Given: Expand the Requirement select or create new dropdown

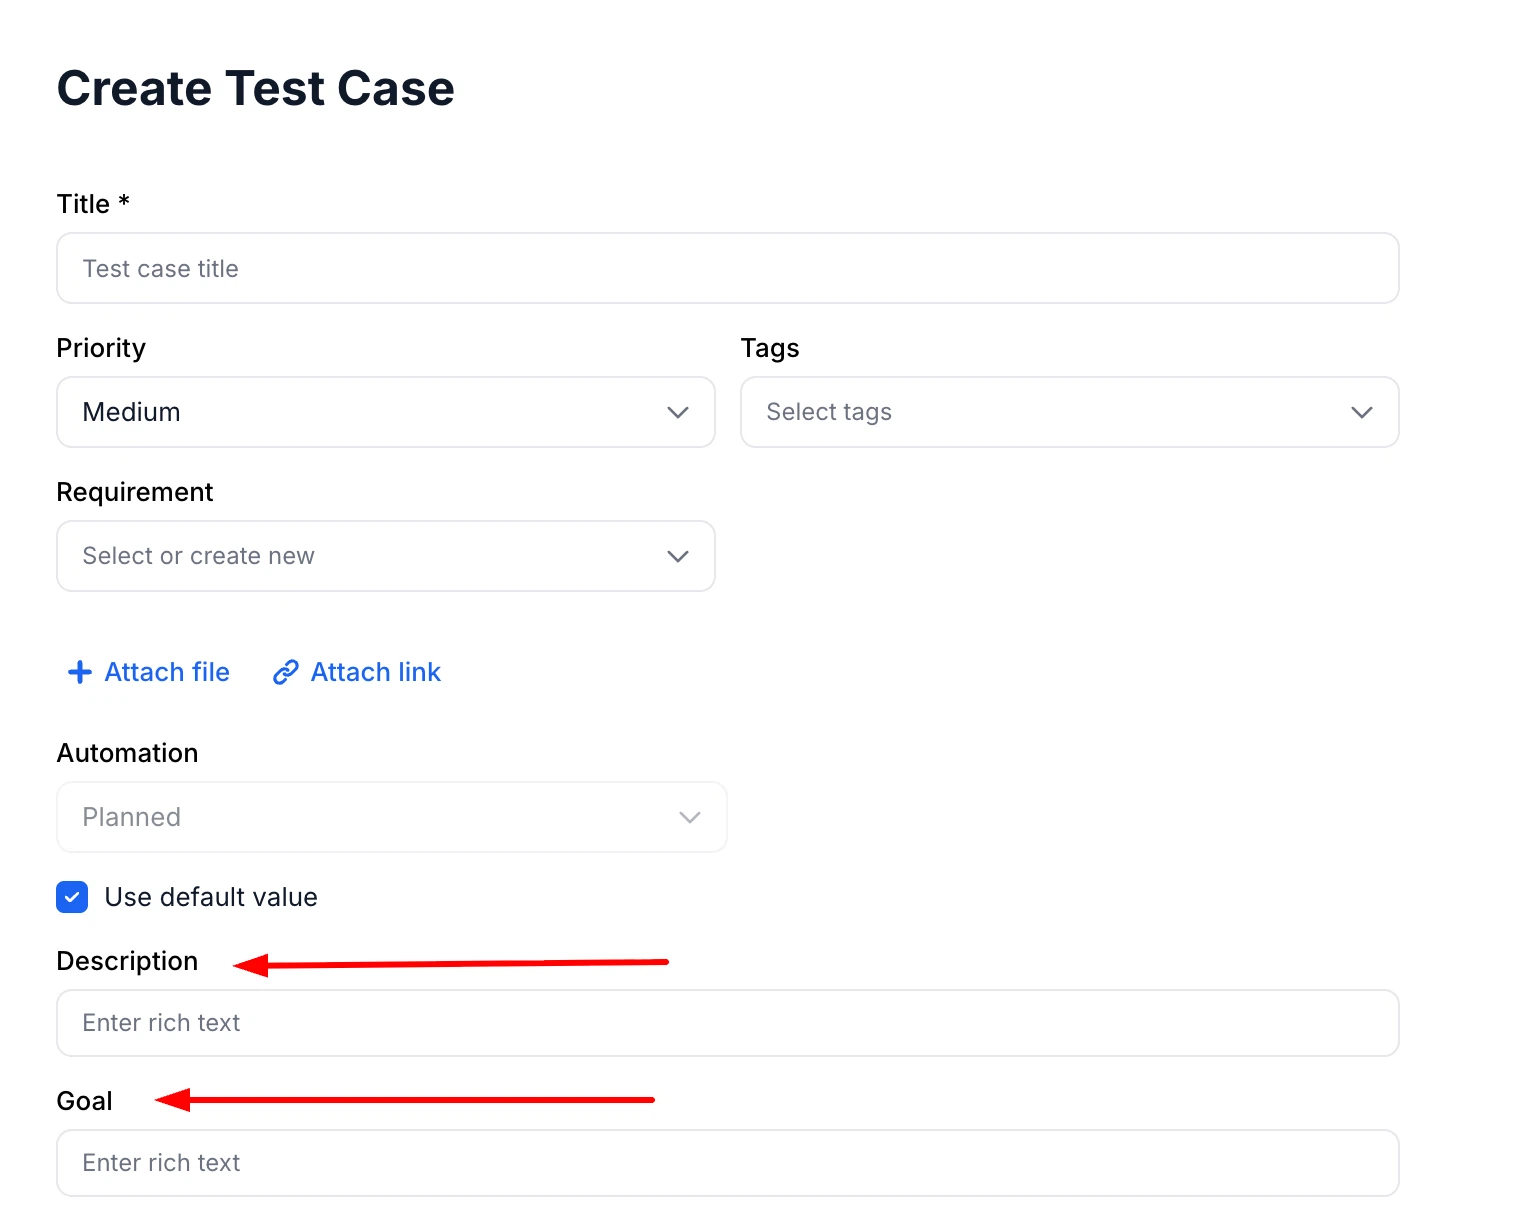Looking at the screenshot, I should click(x=386, y=556).
